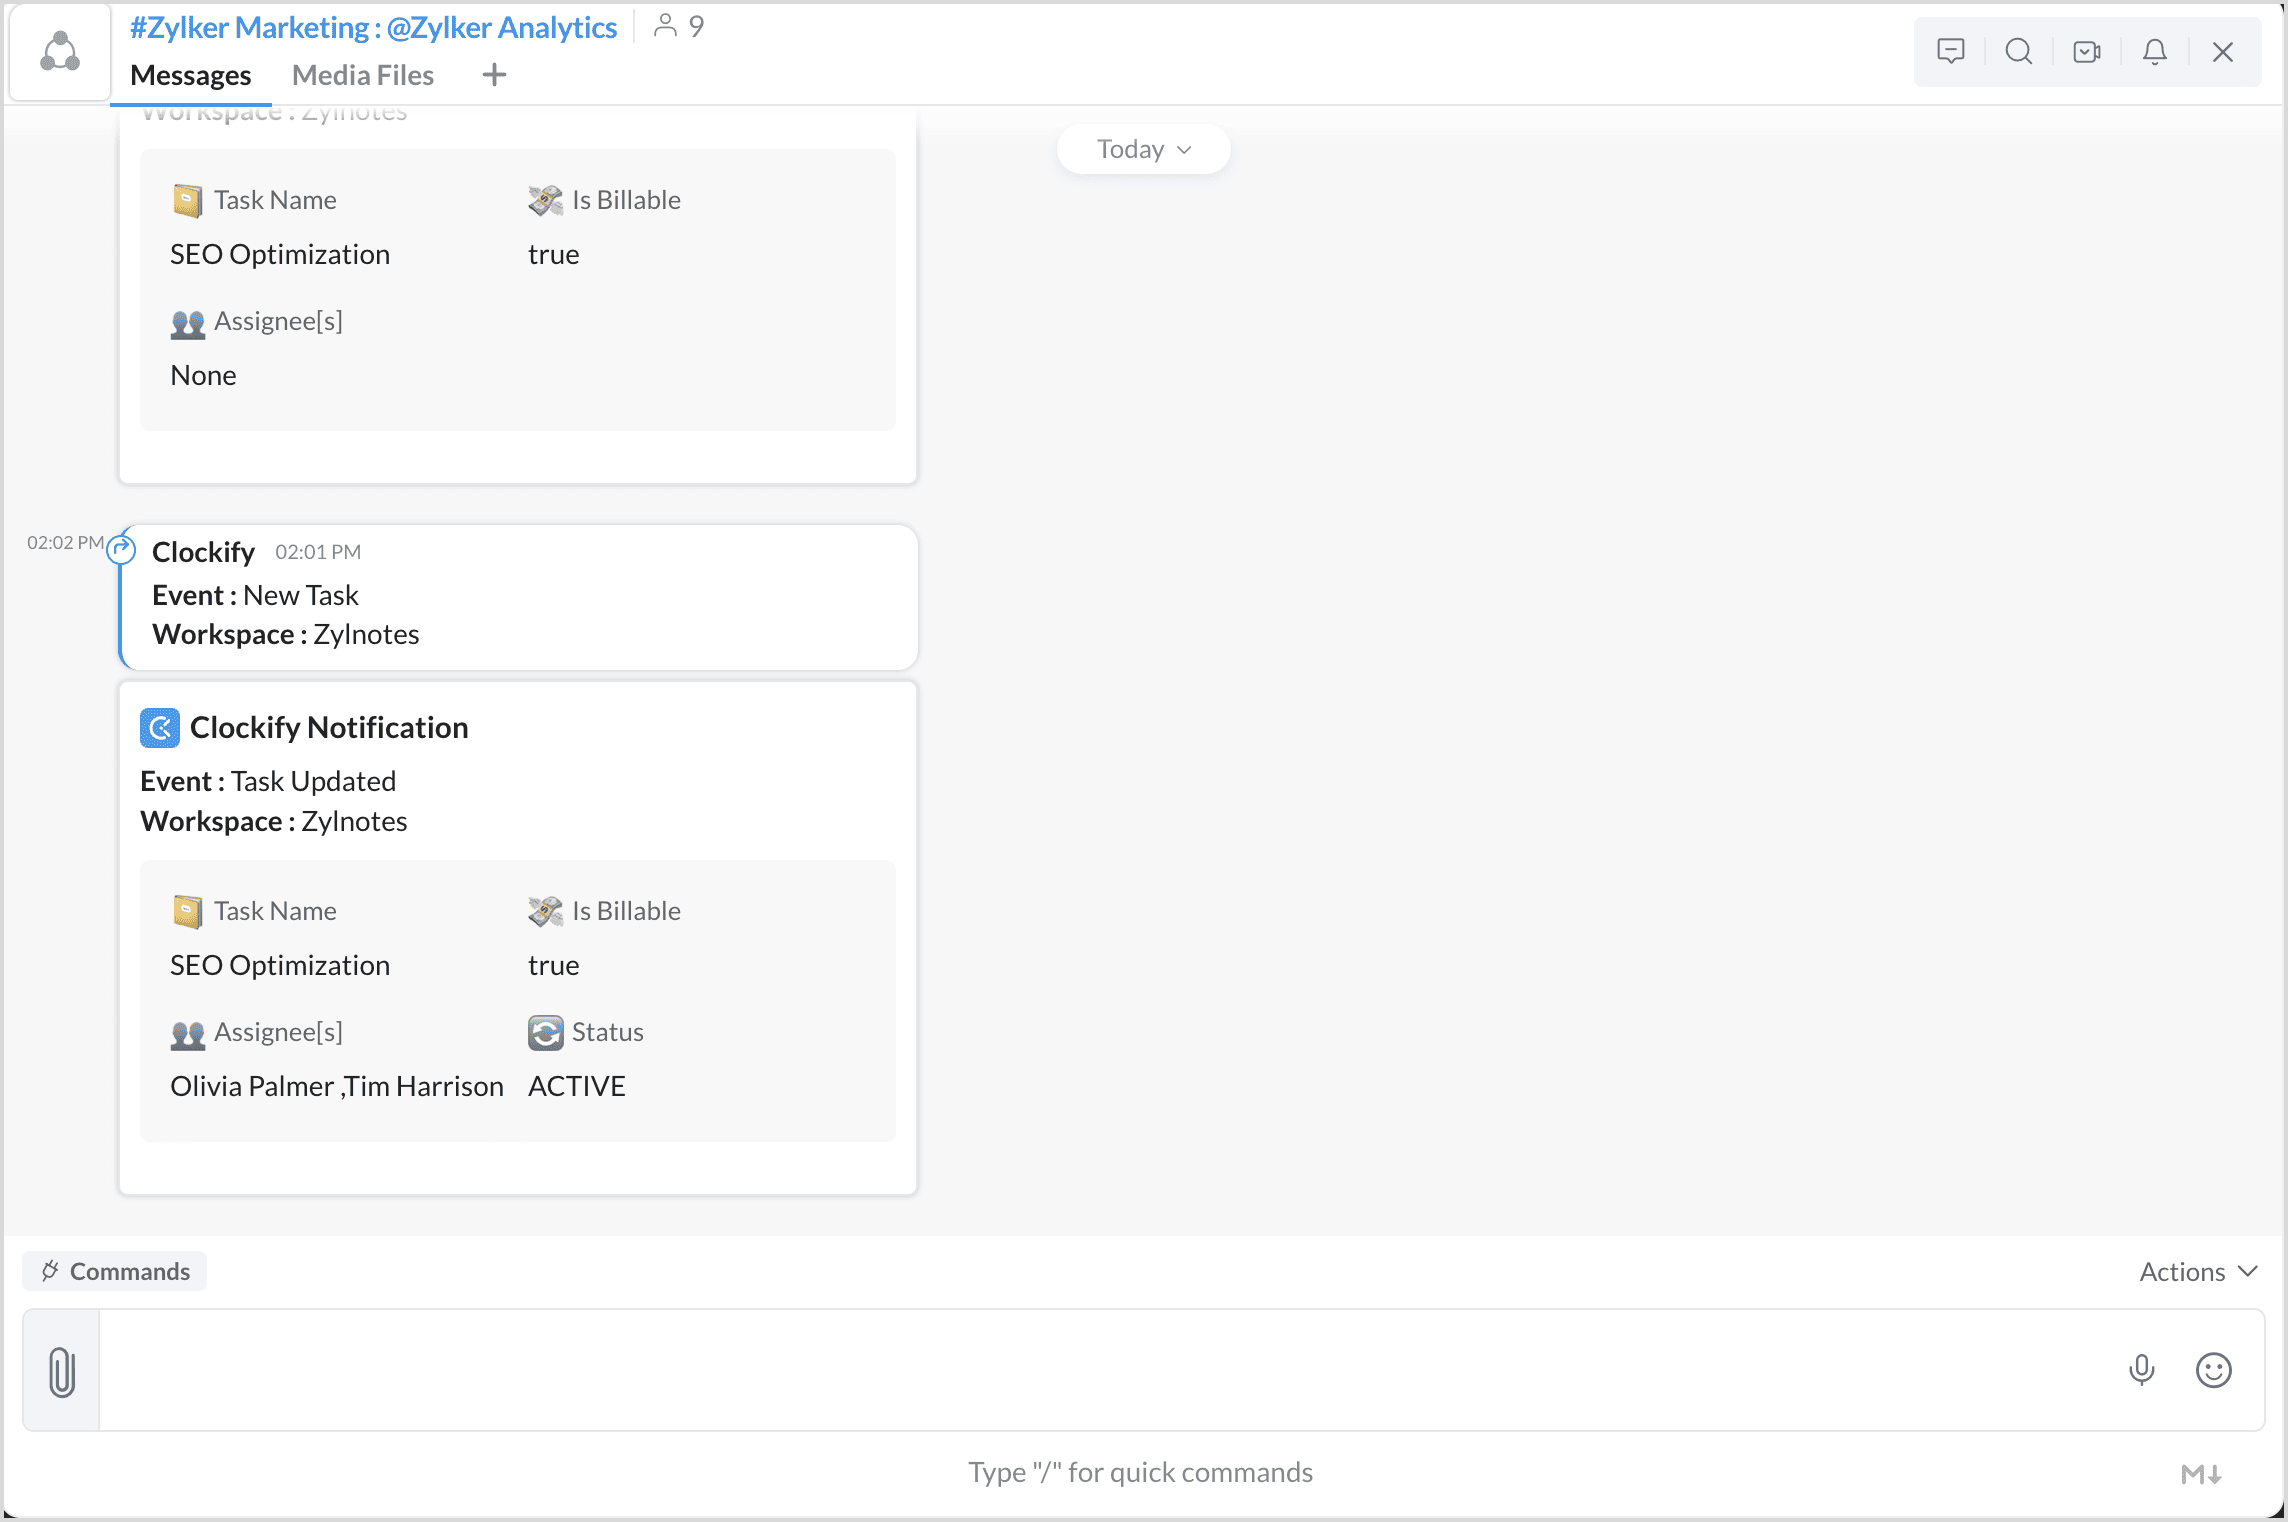Click the notification bell icon
The height and width of the screenshot is (1522, 2288).
pos(2154,51)
